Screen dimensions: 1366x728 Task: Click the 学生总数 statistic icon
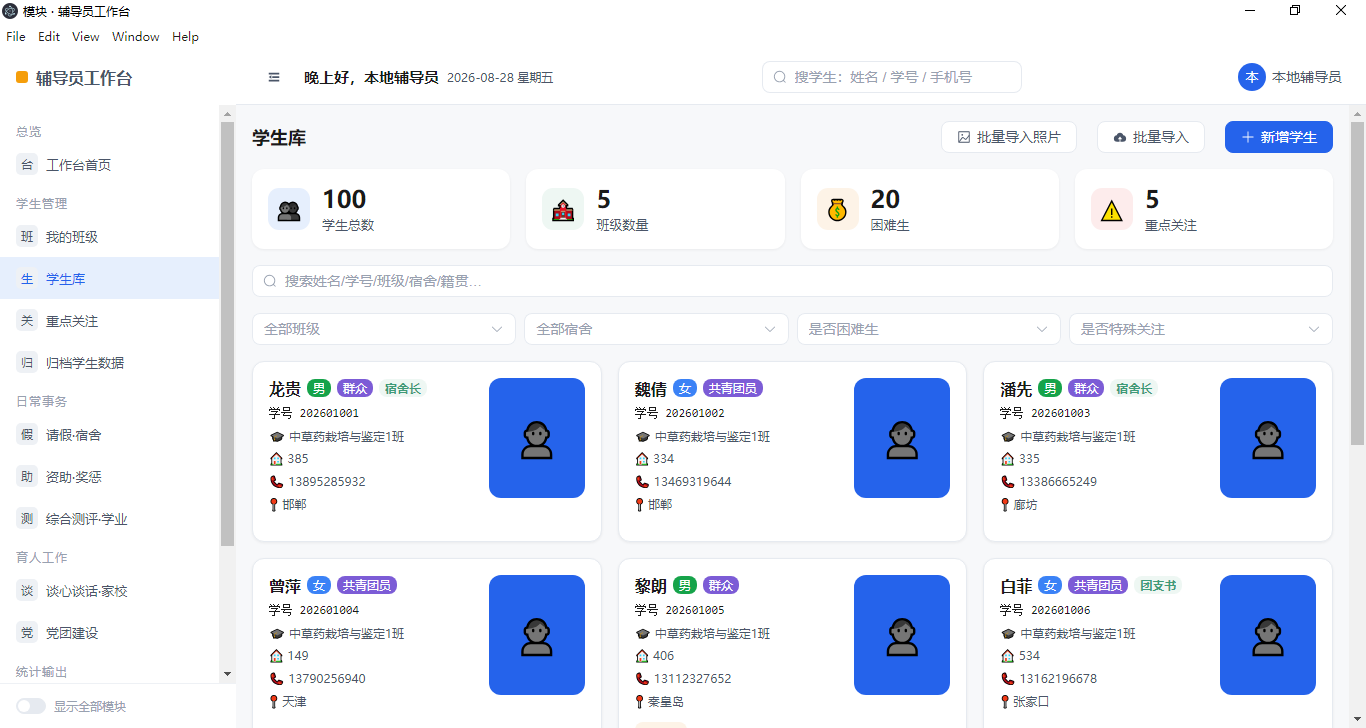(x=289, y=210)
